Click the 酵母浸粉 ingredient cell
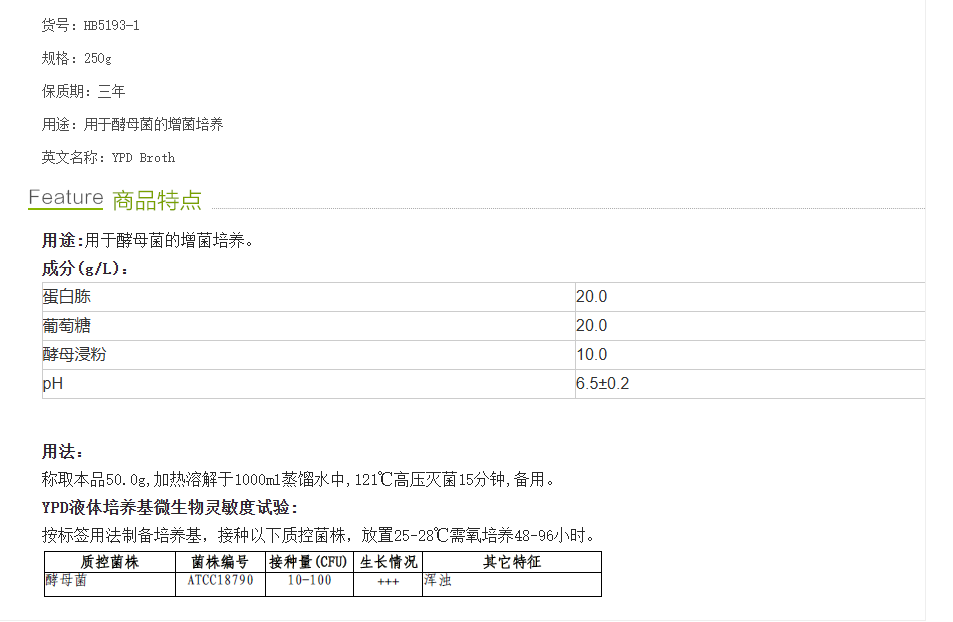 click(x=309, y=354)
